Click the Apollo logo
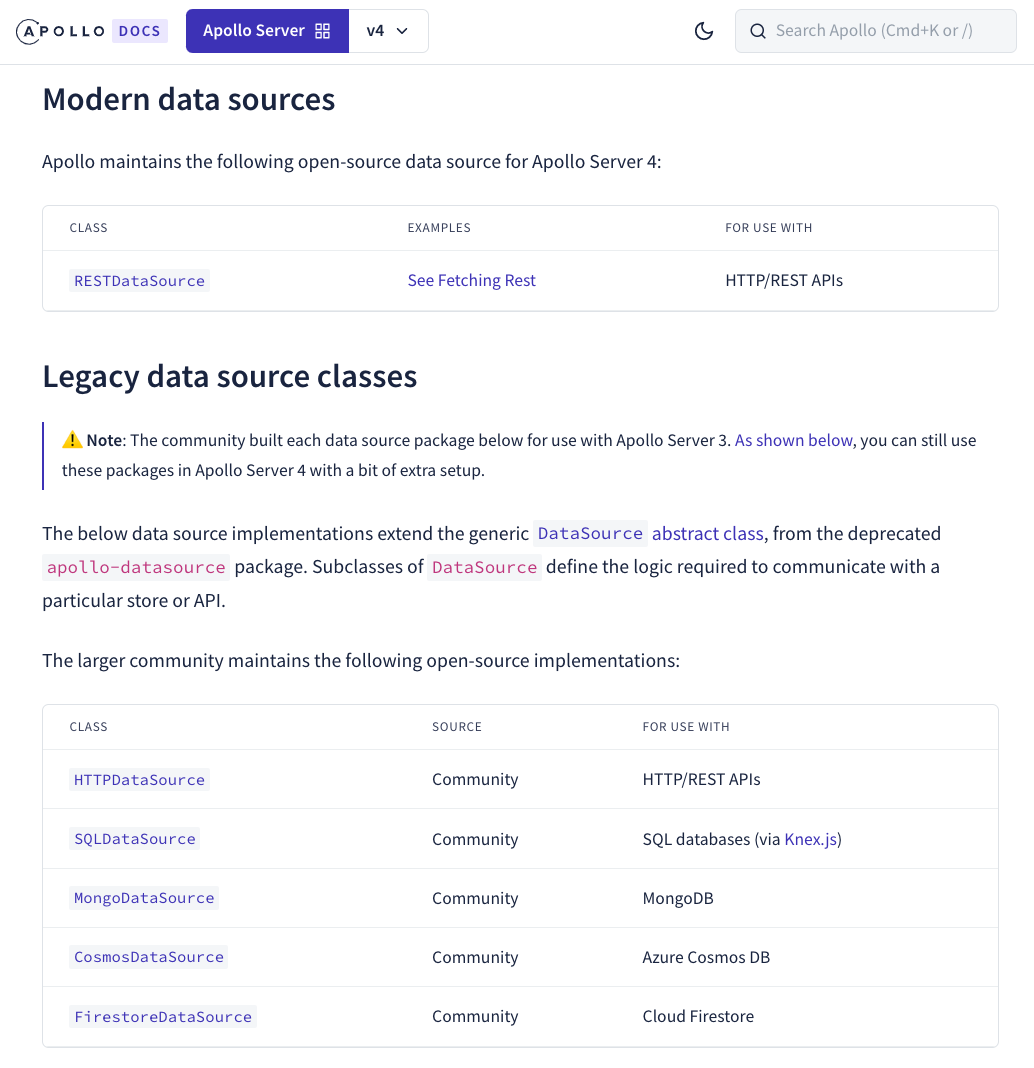Screen dimensions: 1034x1068 [x=61, y=31]
